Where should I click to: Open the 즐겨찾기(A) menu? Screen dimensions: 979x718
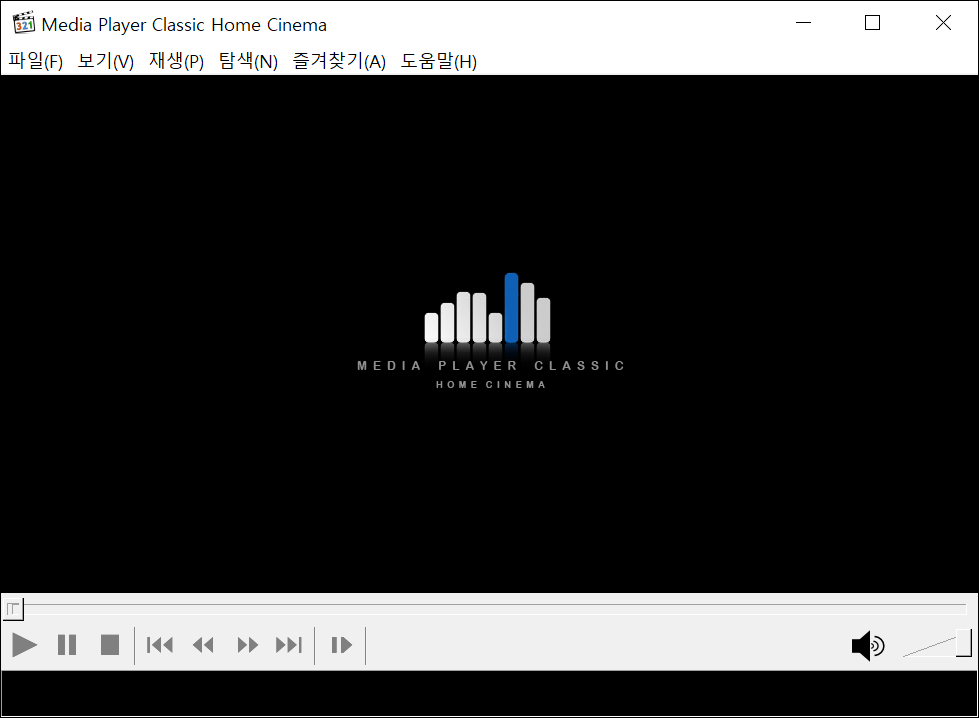[339, 61]
